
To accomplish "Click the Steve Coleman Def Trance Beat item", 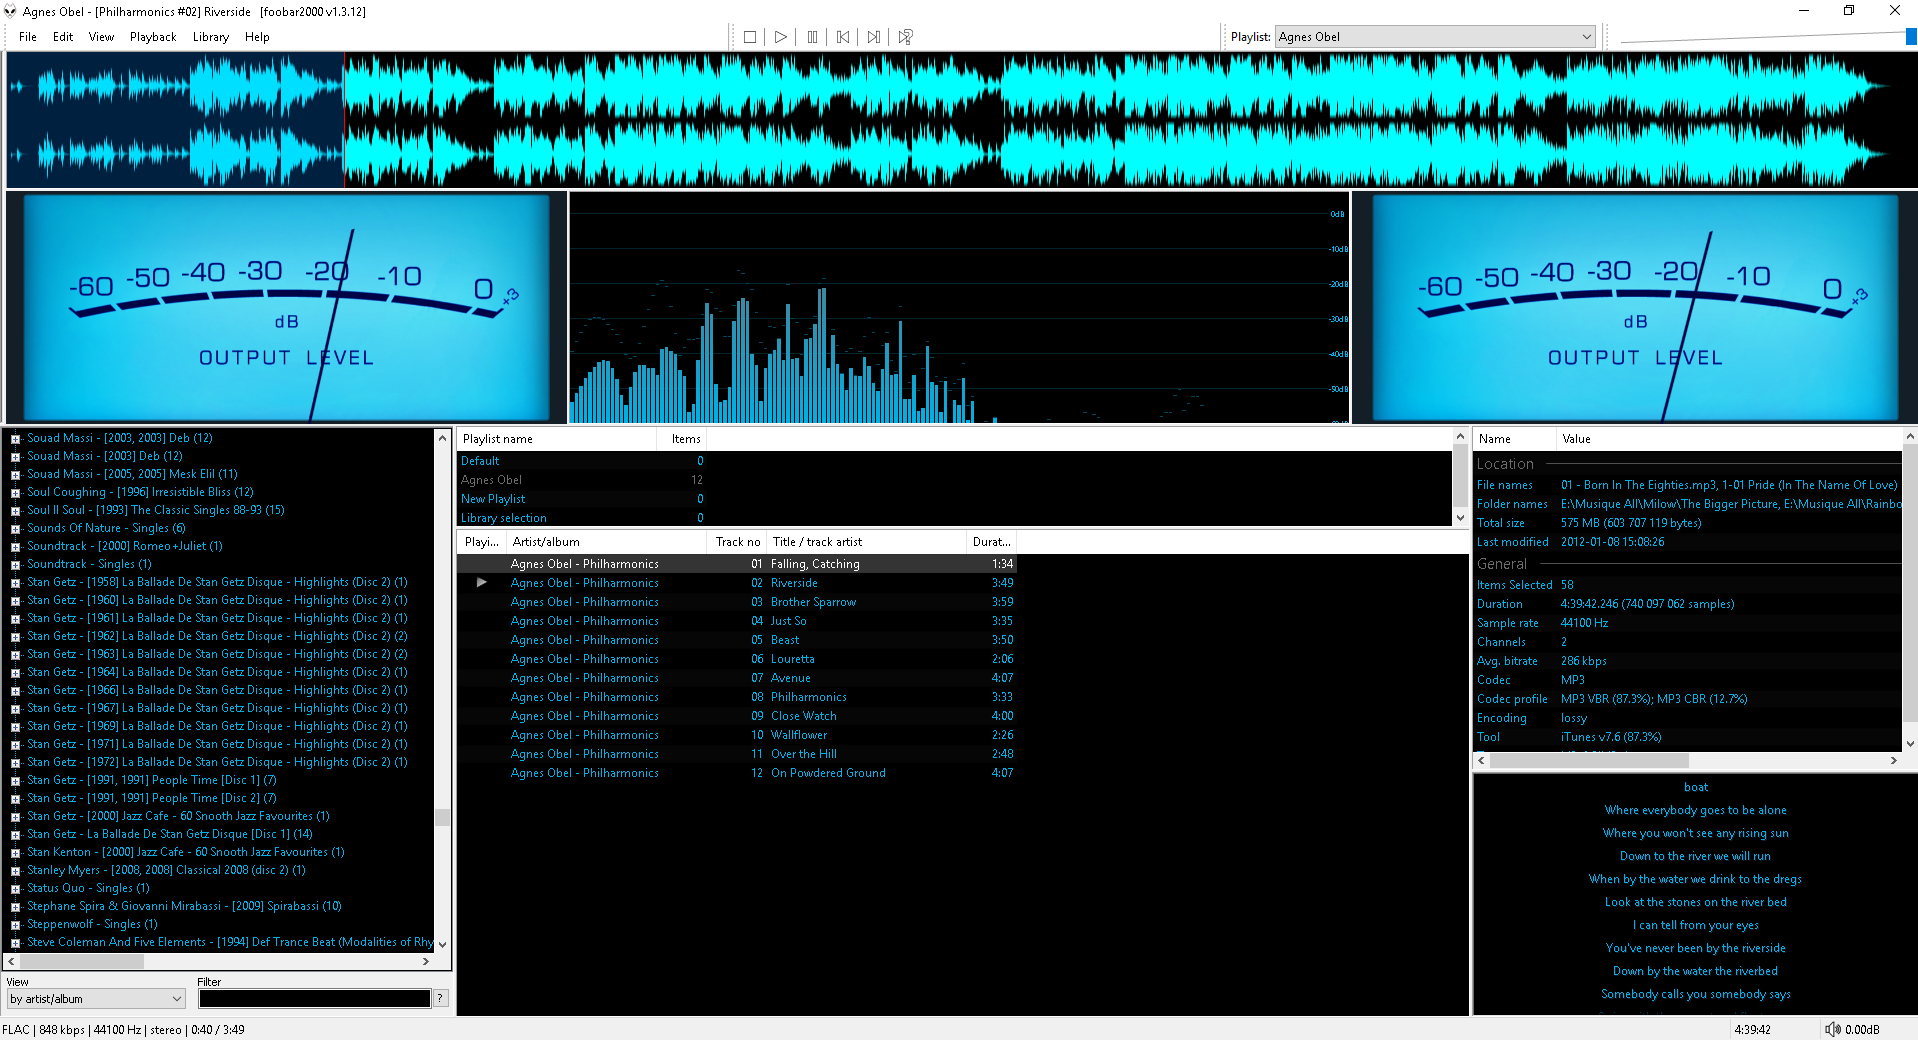I will pyautogui.click(x=230, y=942).
